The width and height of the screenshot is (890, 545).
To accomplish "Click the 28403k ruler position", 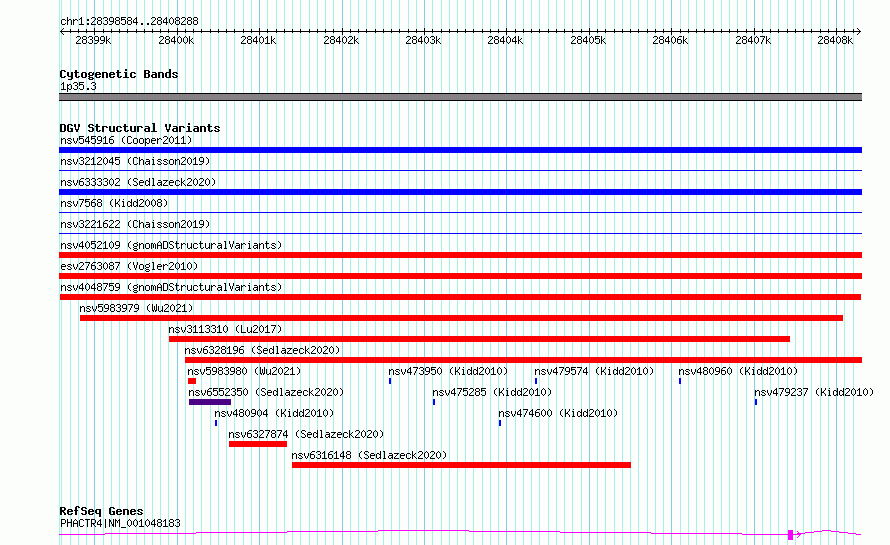I will coord(423,40).
